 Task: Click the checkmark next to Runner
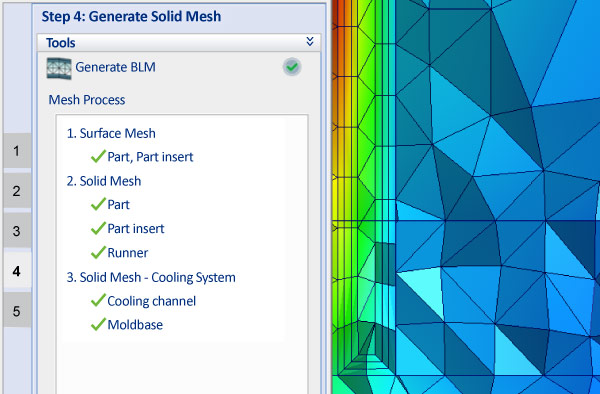click(x=98, y=252)
